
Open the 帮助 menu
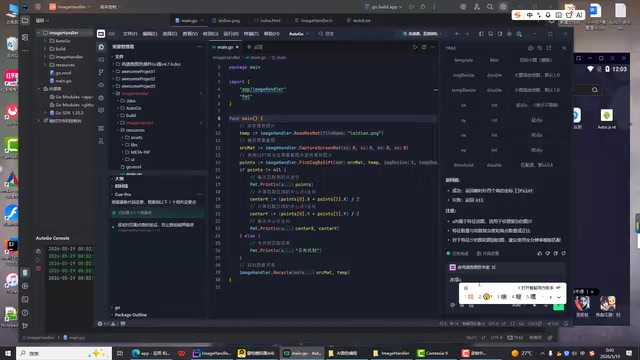pos(271,34)
